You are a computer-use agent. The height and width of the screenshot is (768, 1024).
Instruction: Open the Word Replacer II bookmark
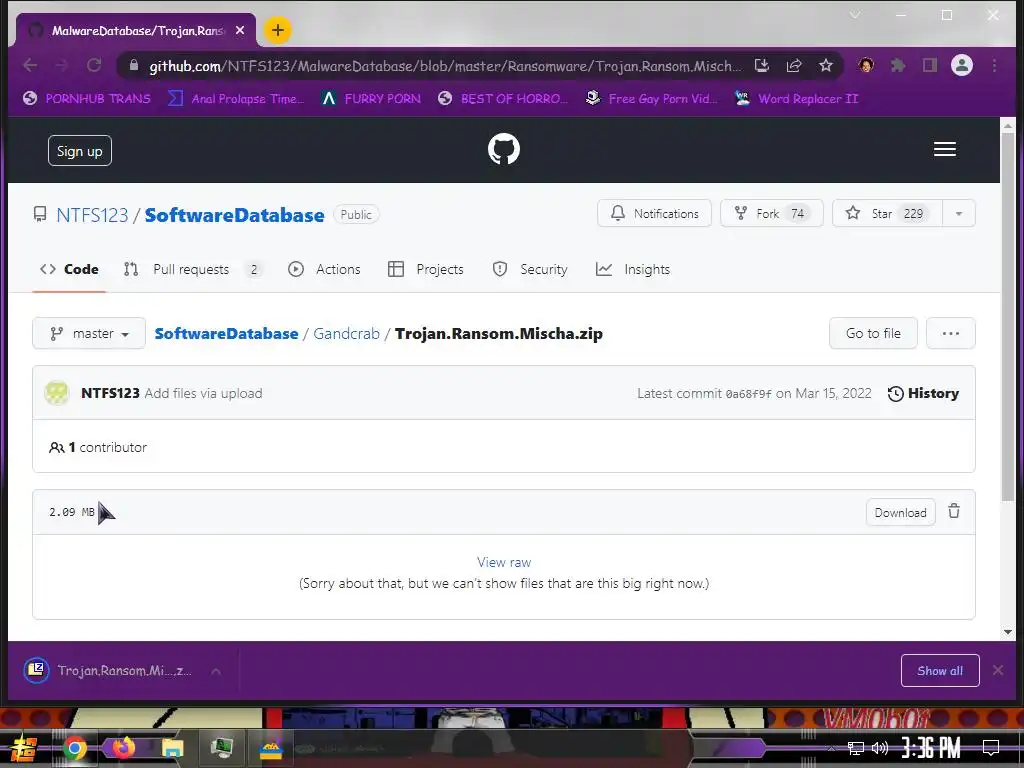tap(796, 99)
